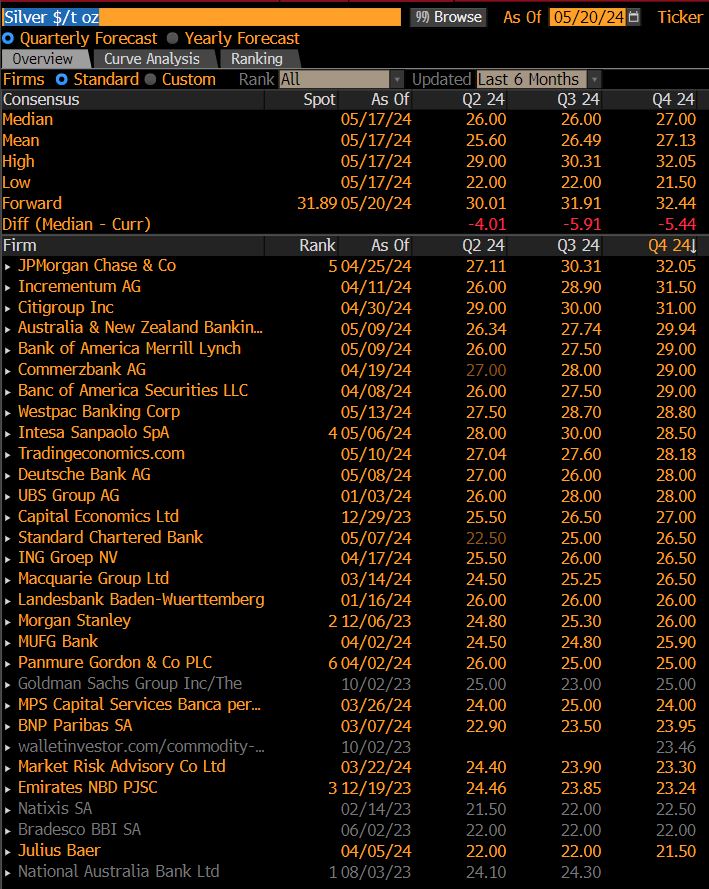
Task: Sort by the Q4 24 firm column header
Action: (x=672, y=245)
